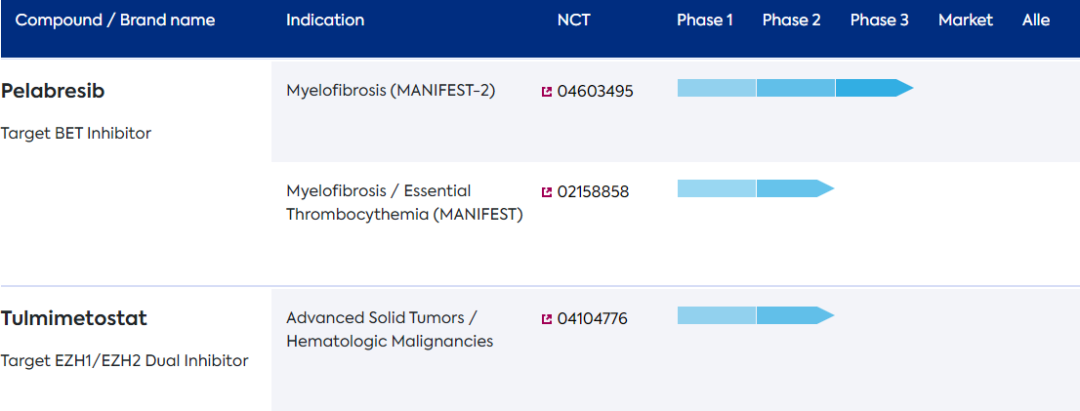The height and width of the screenshot is (411, 1080).
Task: Click external link icon beside NCT 04603495
Action: point(547,92)
